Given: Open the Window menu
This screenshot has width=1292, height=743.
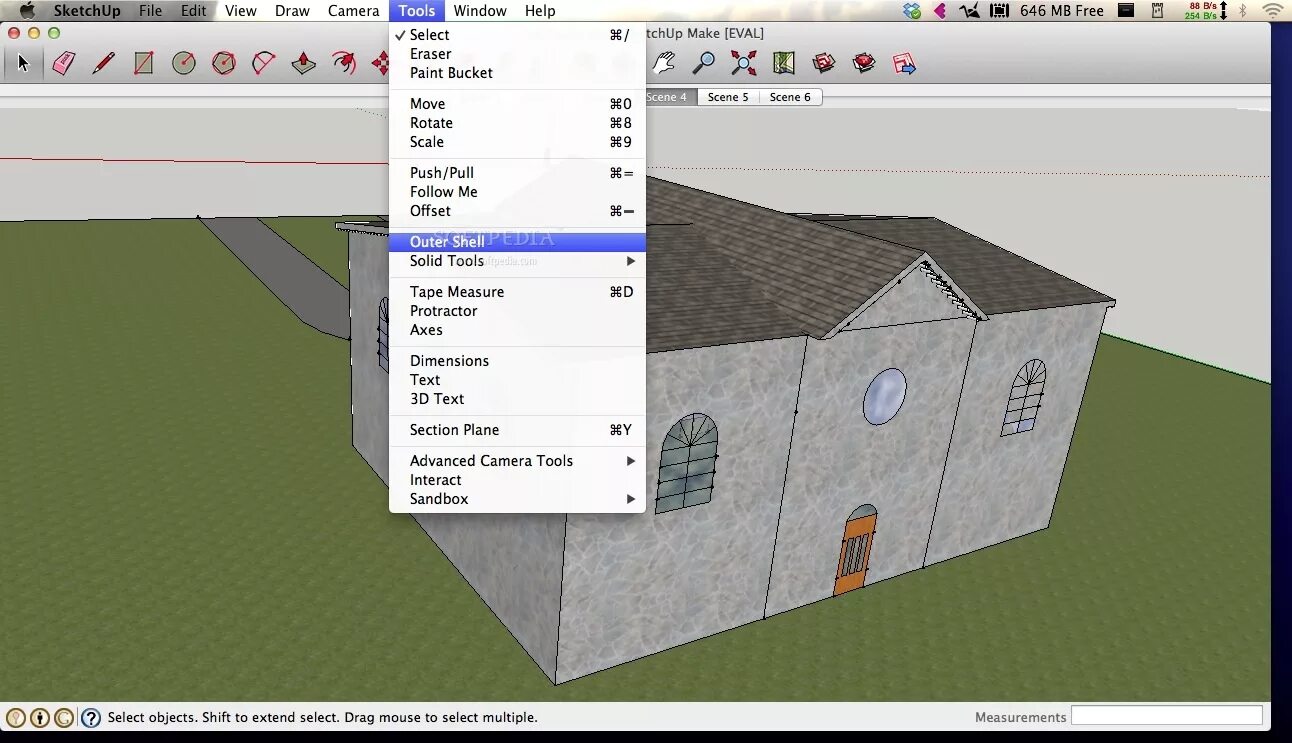Looking at the screenshot, I should click(480, 11).
